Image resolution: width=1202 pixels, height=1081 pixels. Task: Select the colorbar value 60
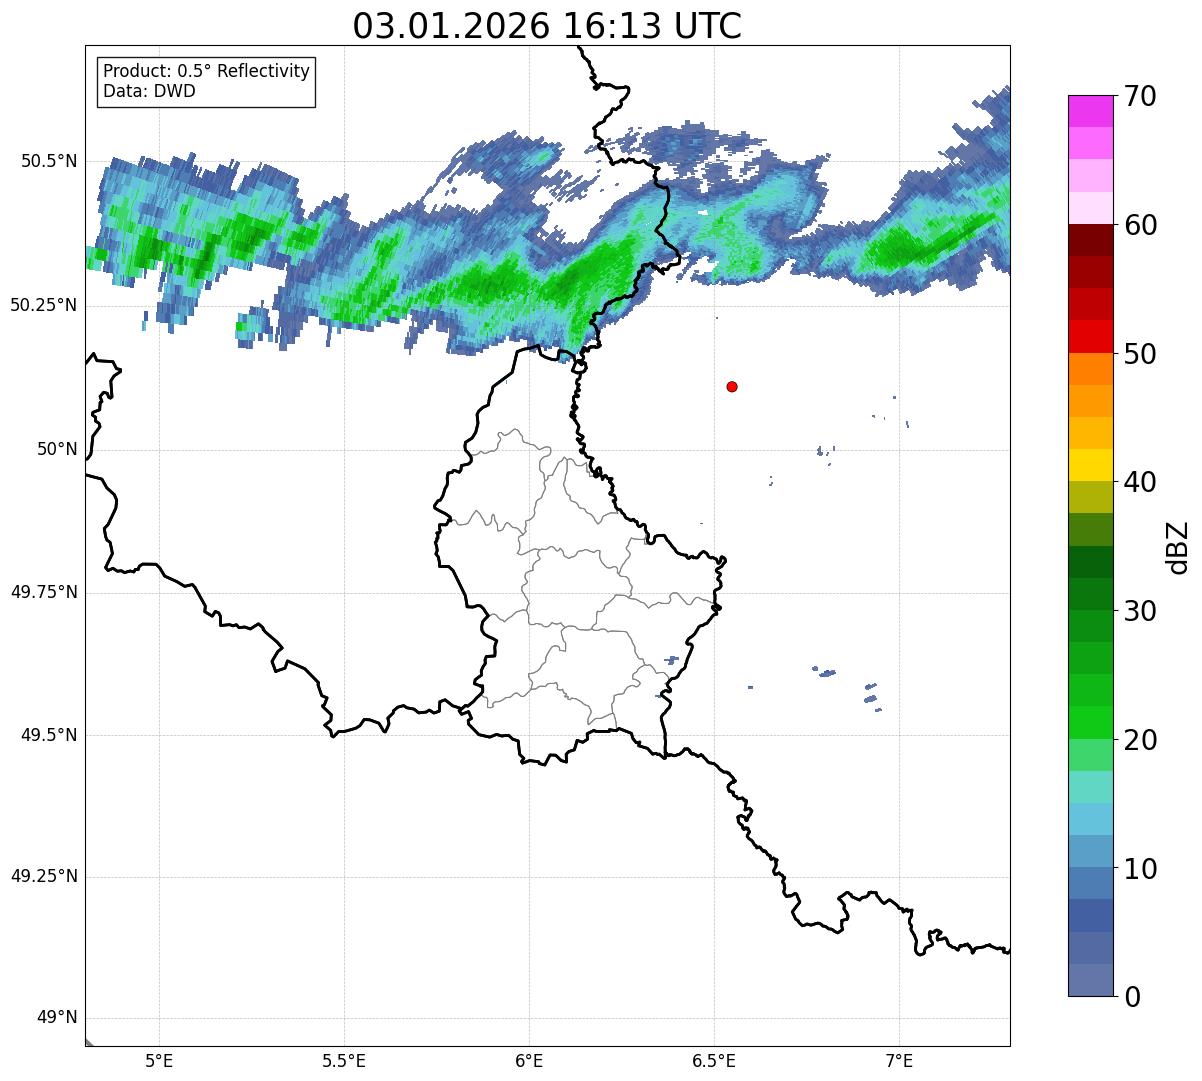click(x=1140, y=225)
